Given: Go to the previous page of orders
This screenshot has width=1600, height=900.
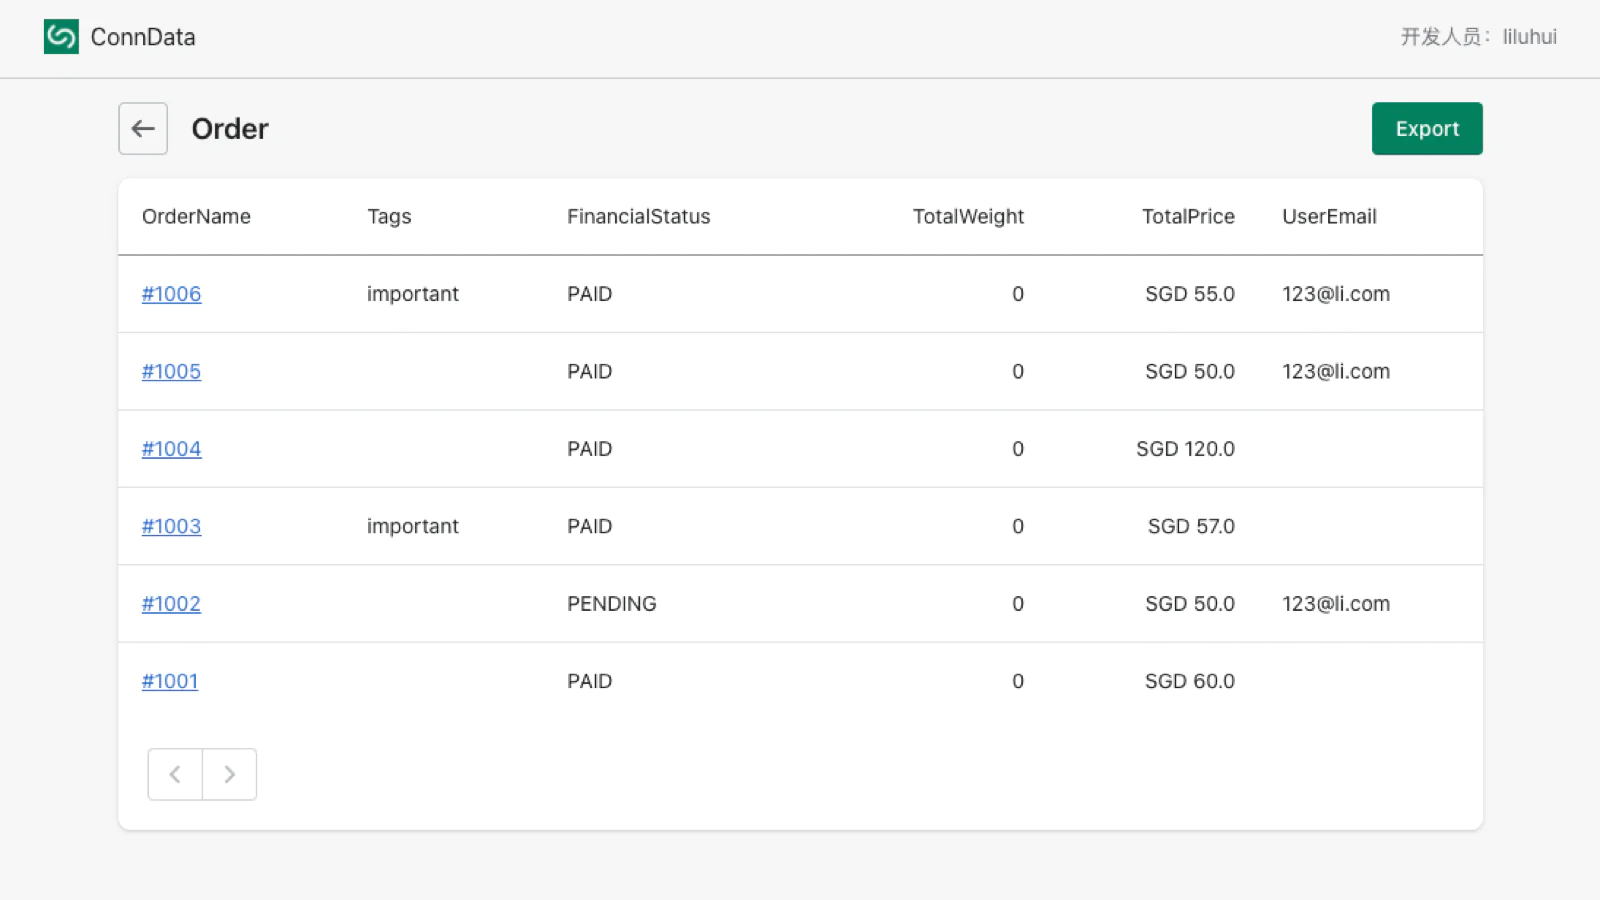Looking at the screenshot, I should tap(175, 774).
